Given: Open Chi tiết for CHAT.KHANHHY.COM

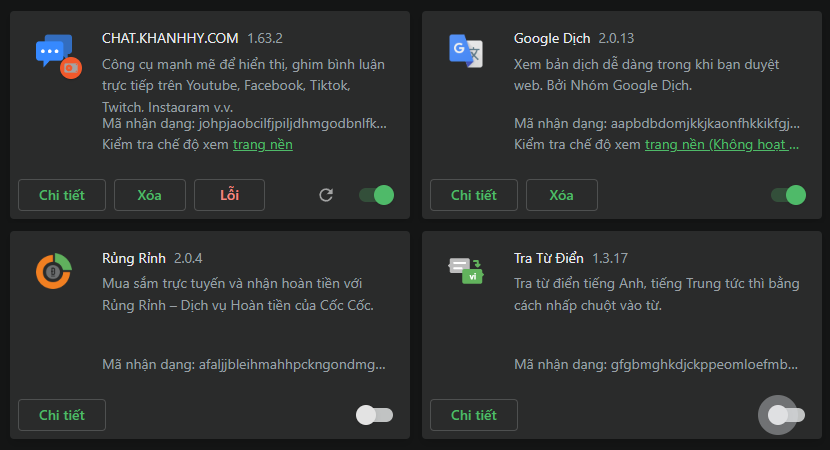Looking at the screenshot, I should pyautogui.click(x=62, y=195).
